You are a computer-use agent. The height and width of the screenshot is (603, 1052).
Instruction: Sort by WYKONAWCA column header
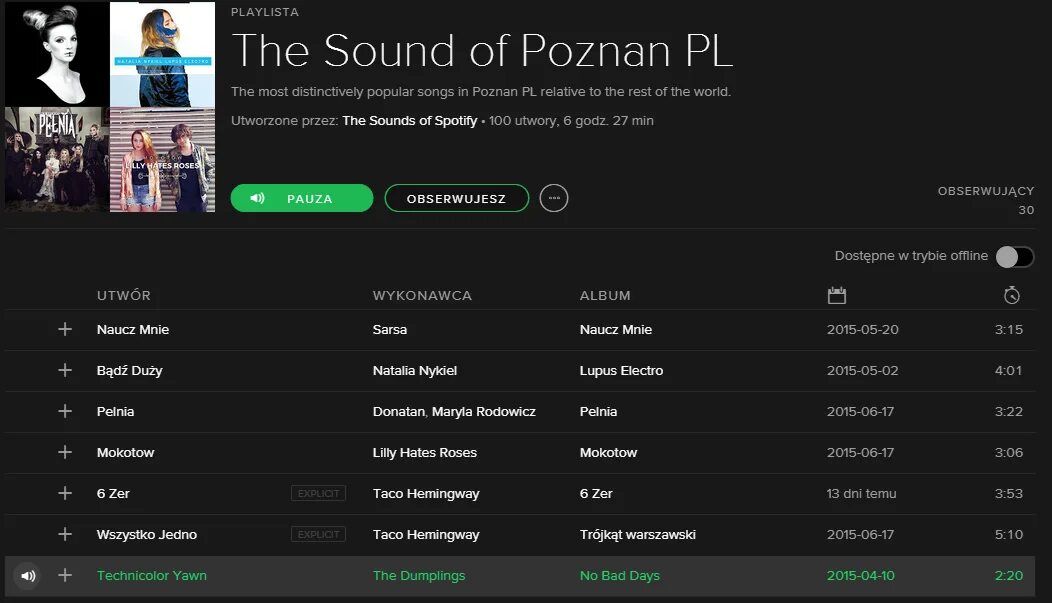pos(422,295)
